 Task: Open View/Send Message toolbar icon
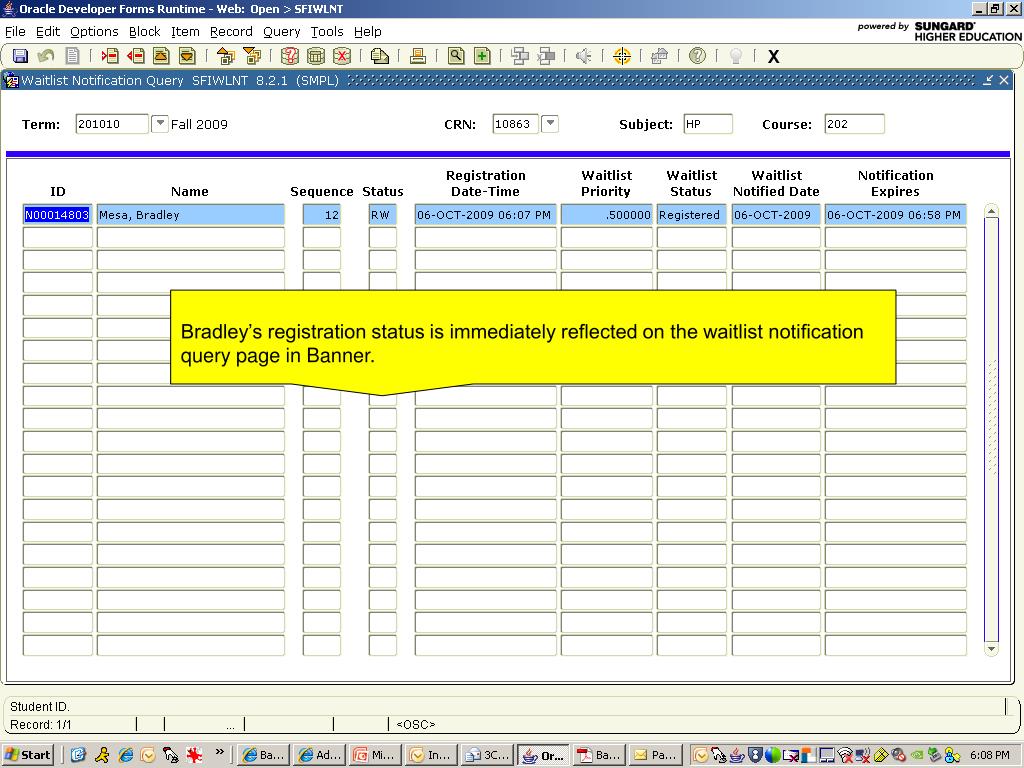(x=379, y=56)
